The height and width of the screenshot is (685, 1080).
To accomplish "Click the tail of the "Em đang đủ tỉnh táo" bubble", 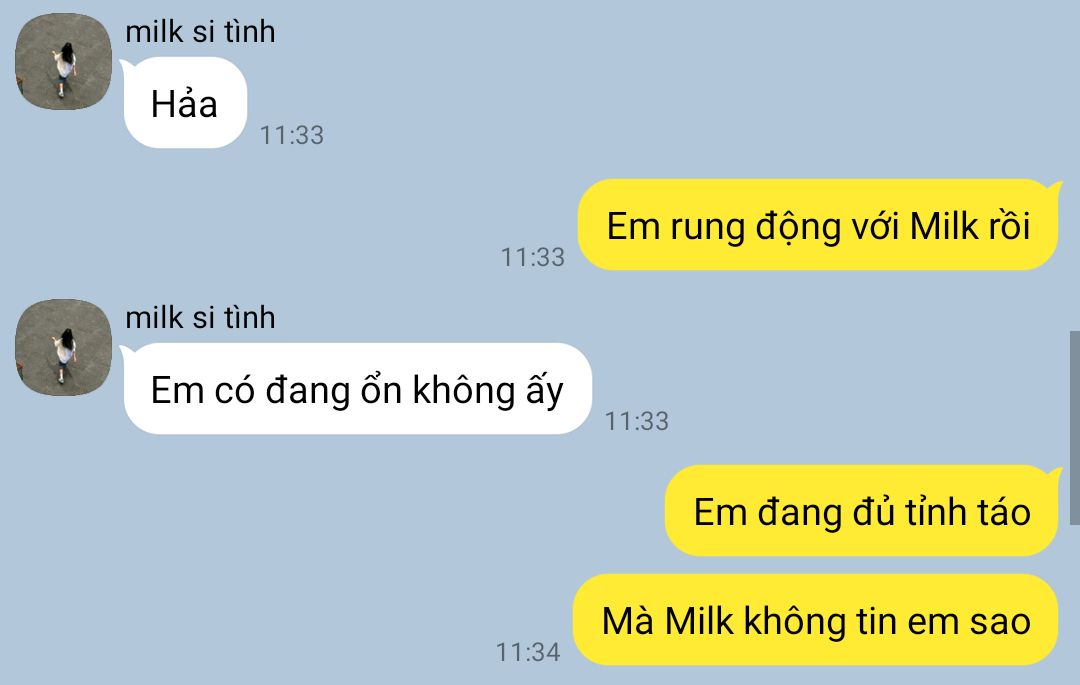I will [x=1054, y=475].
